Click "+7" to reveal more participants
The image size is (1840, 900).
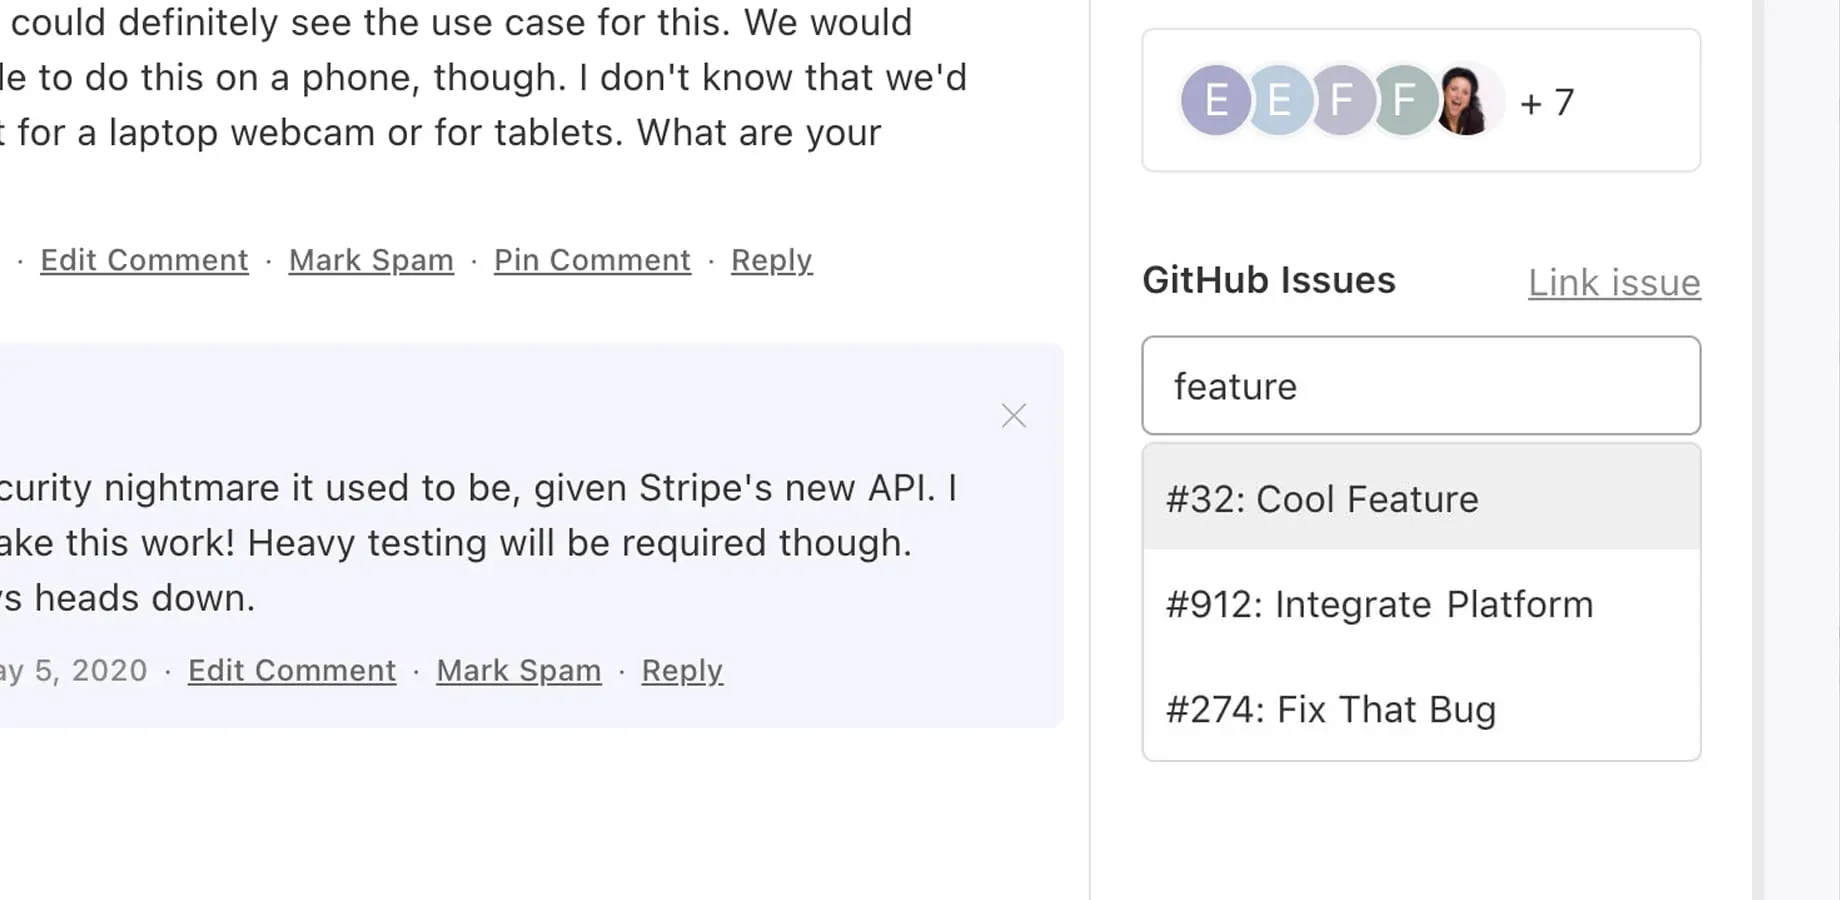(1548, 100)
